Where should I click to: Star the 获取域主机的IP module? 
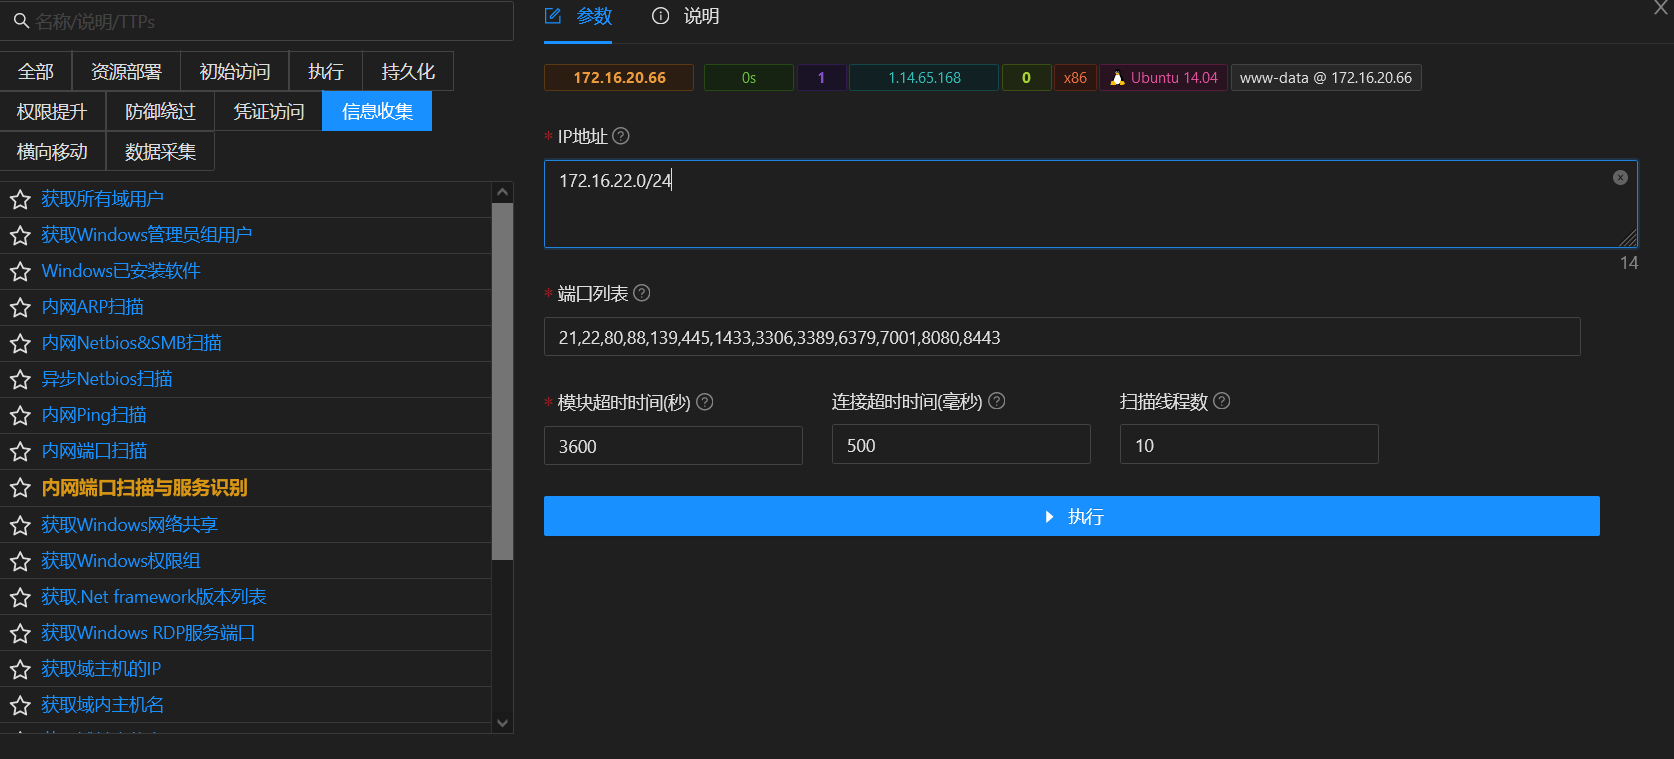[x=20, y=670]
